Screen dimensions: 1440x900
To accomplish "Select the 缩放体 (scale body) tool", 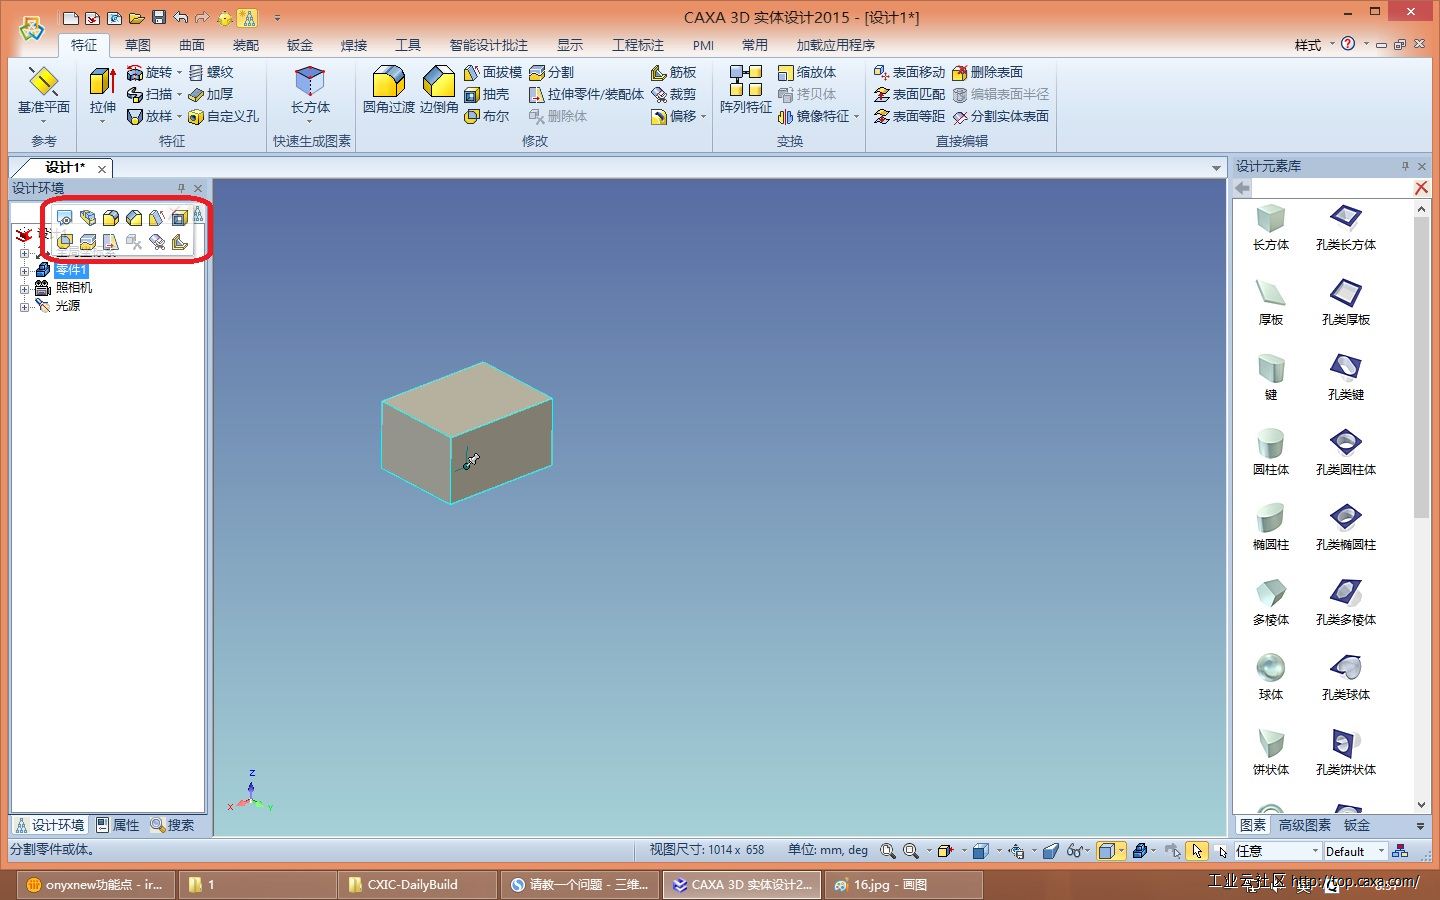I will coord(807,72).
